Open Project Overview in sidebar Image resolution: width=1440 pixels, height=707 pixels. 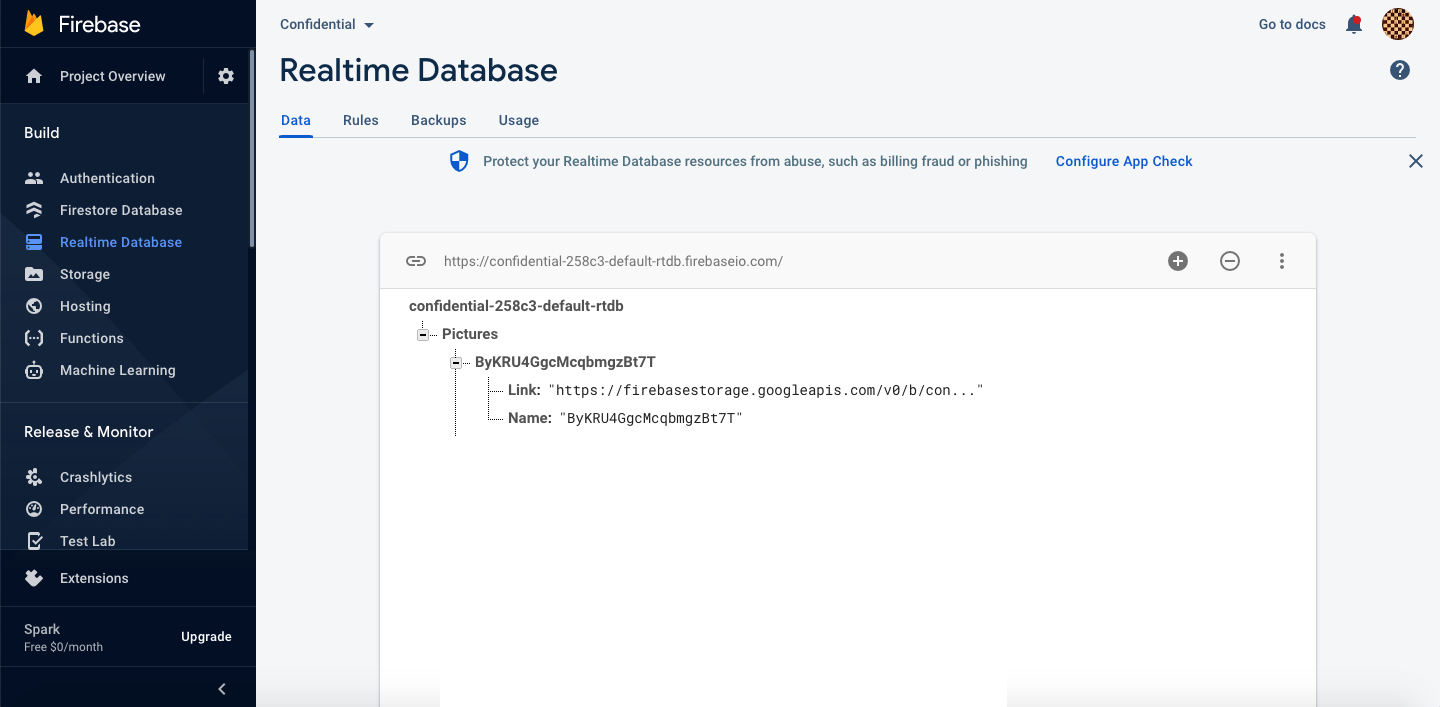point(113,76)
